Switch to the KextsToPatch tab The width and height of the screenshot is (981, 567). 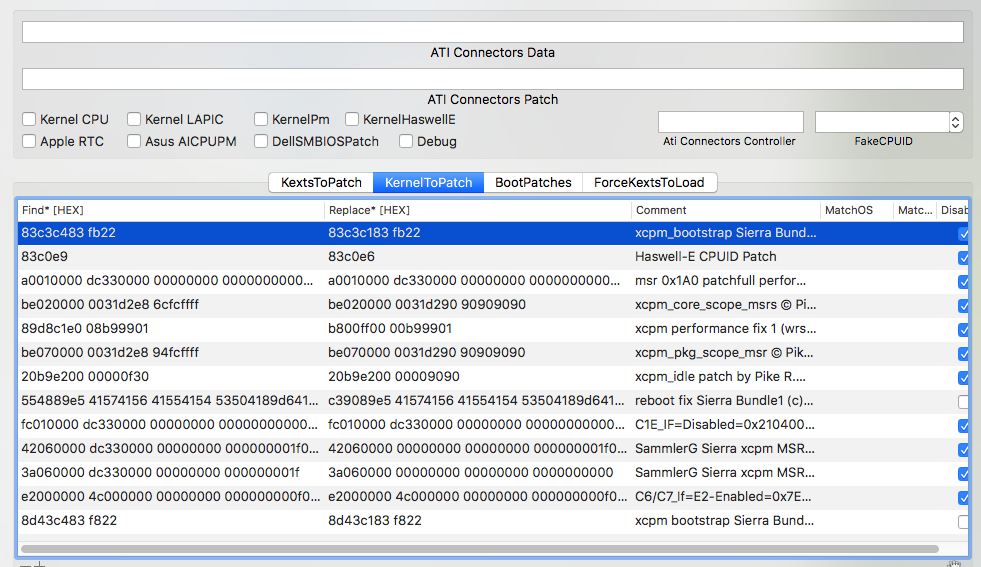click(321, 183)
